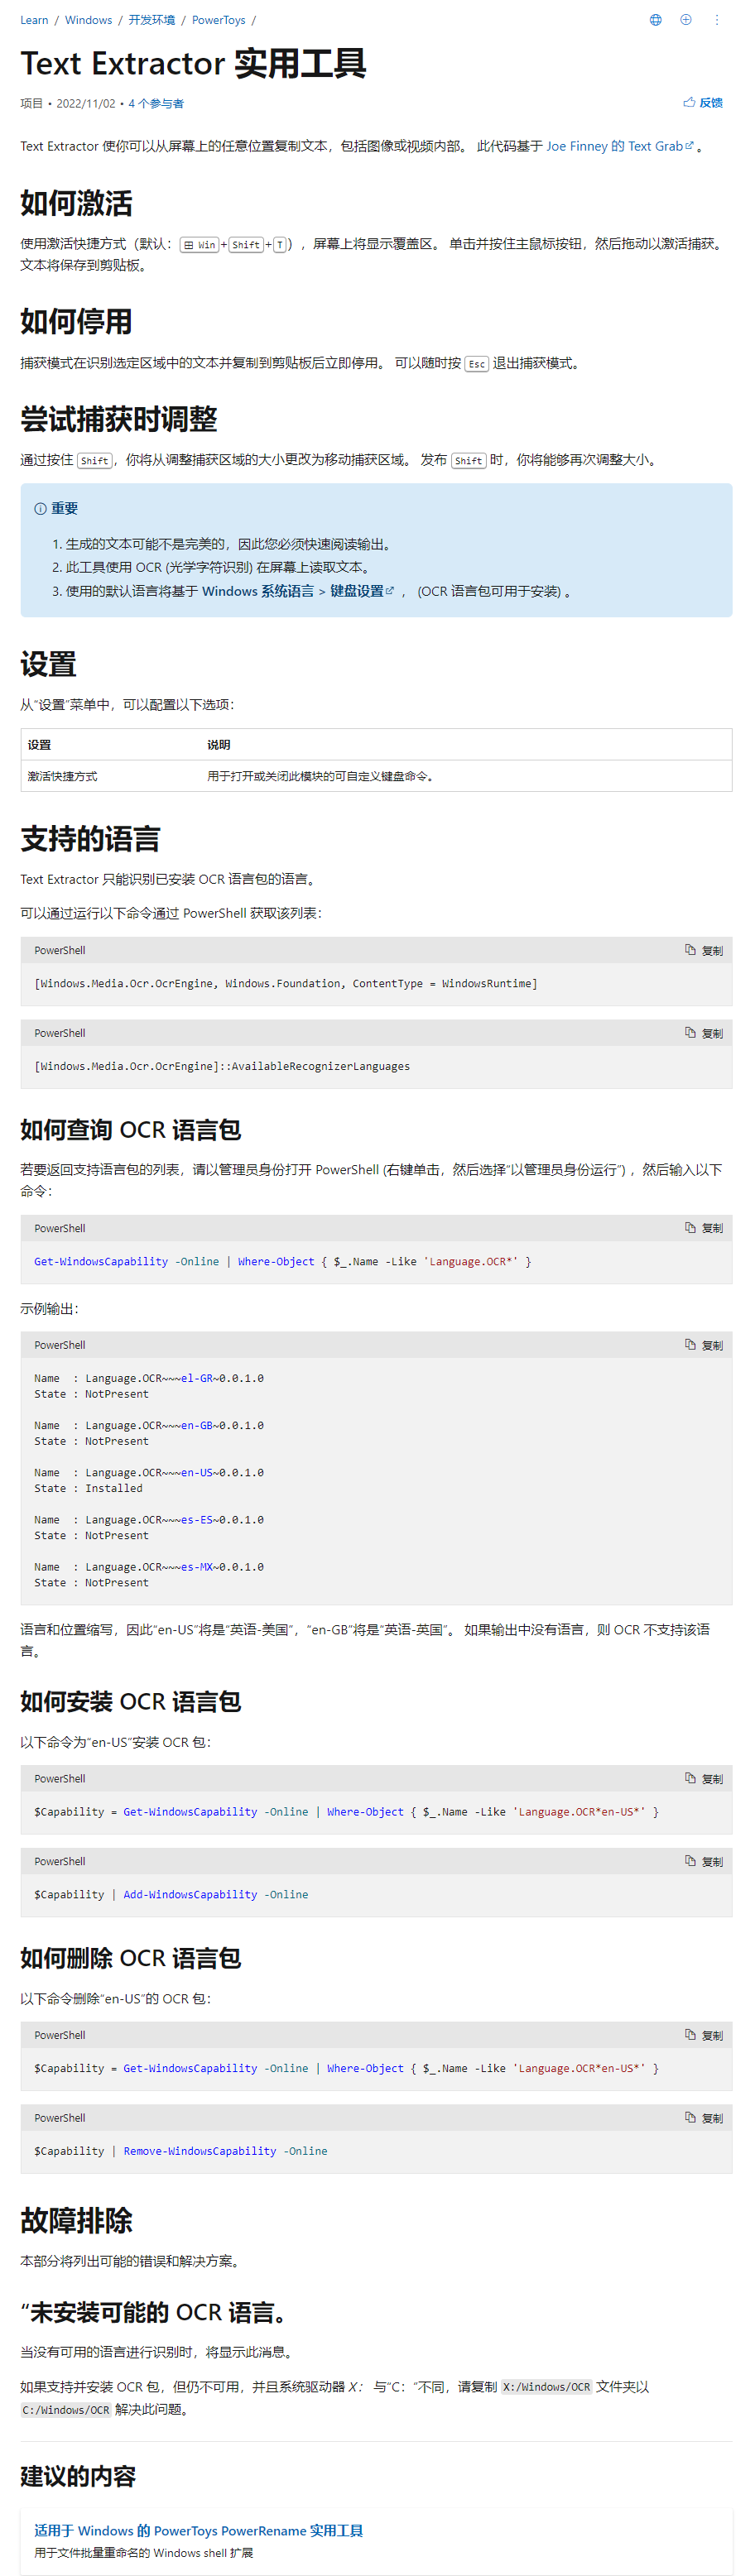Click the 故障排除 heading
The width and height of the screenshot is (755, 2576).
(76, 2220)
